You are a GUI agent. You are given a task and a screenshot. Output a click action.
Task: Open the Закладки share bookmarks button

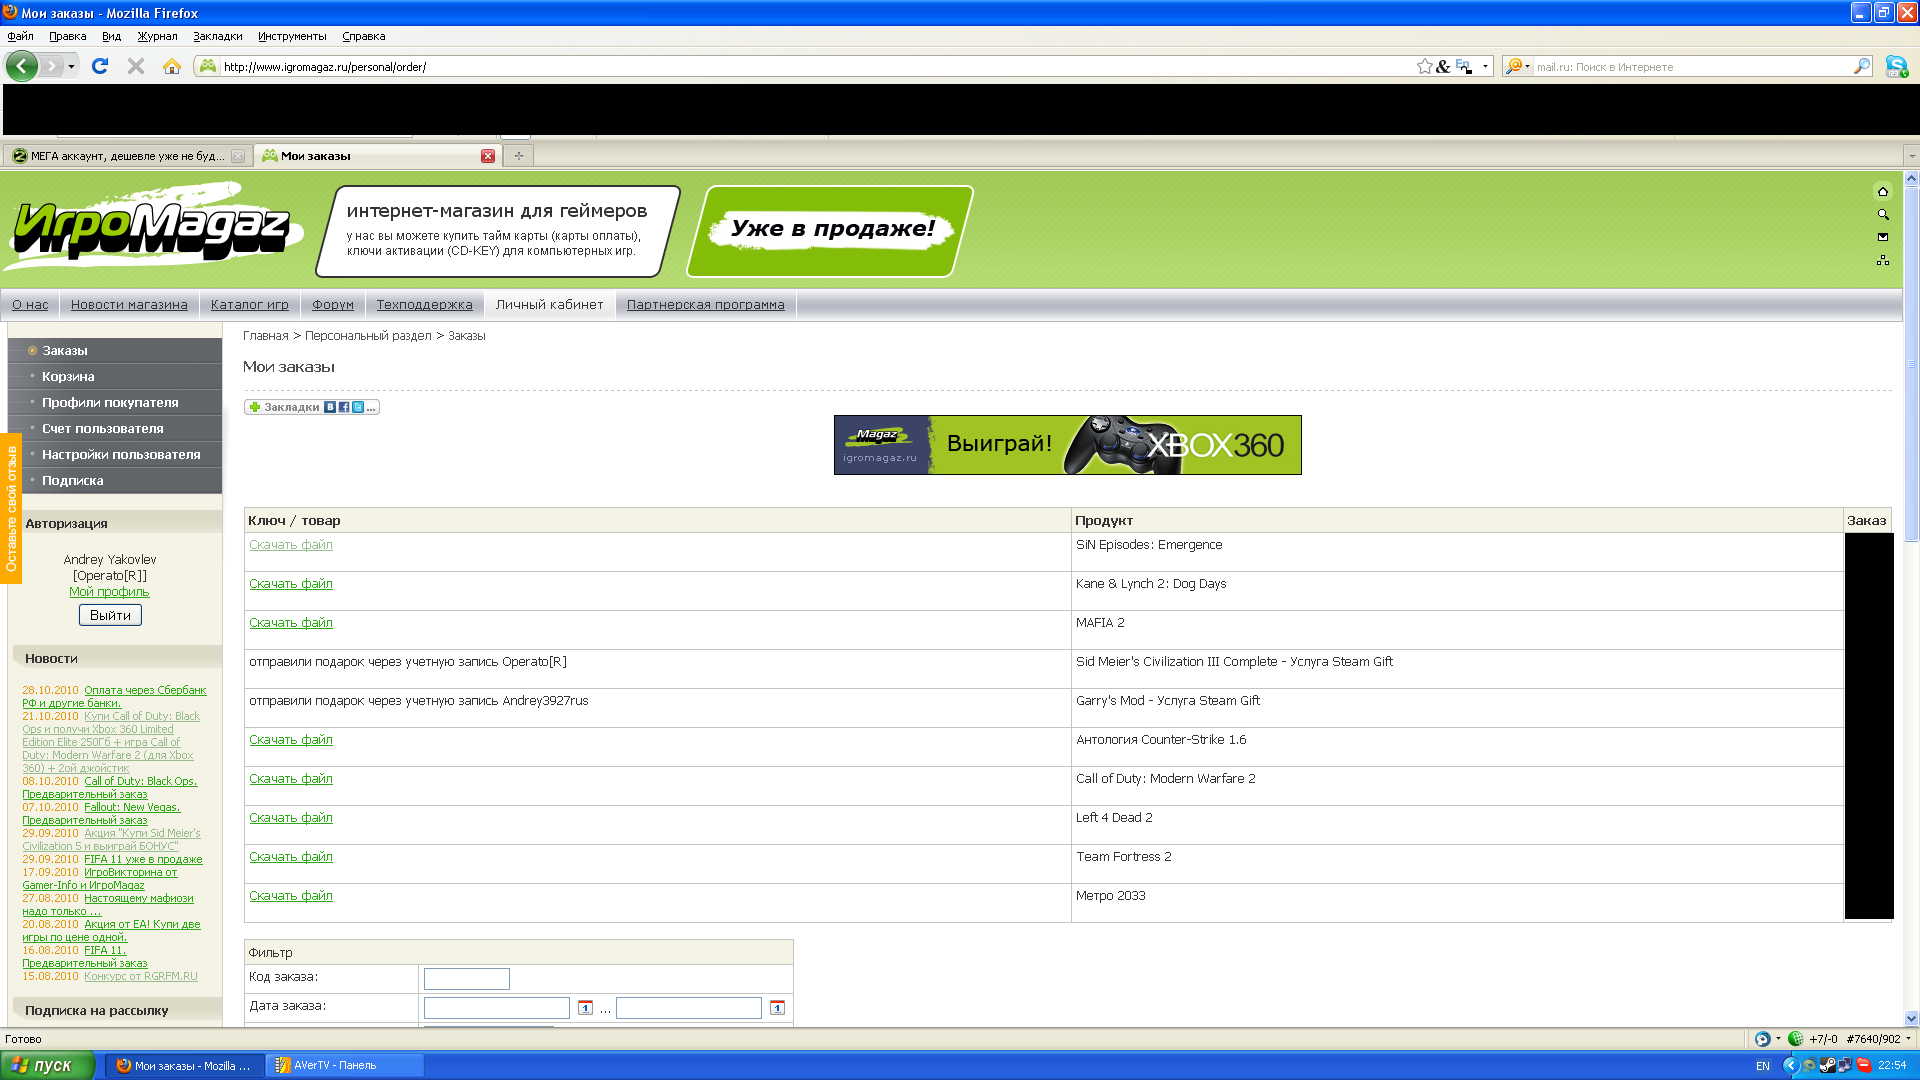point(312,407)
